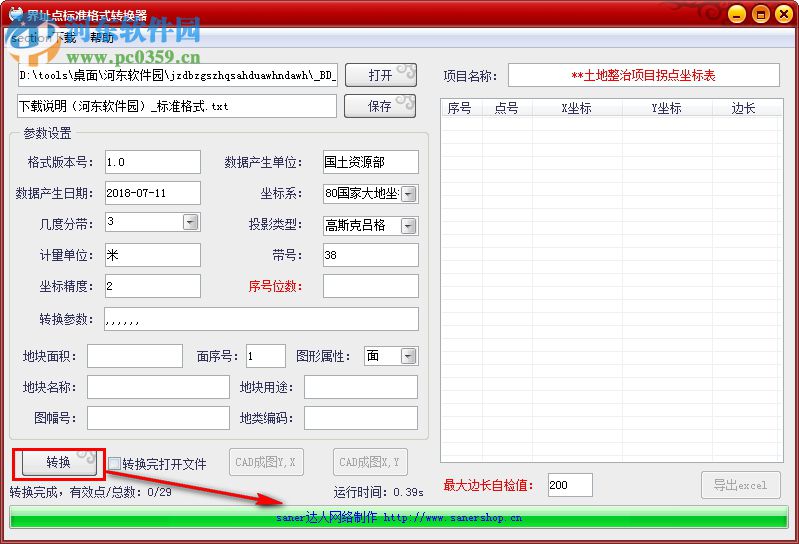Click the 图幅号 input field
Image resolution: width=799 pixels, height=544 pixels.
coord(158,418)
